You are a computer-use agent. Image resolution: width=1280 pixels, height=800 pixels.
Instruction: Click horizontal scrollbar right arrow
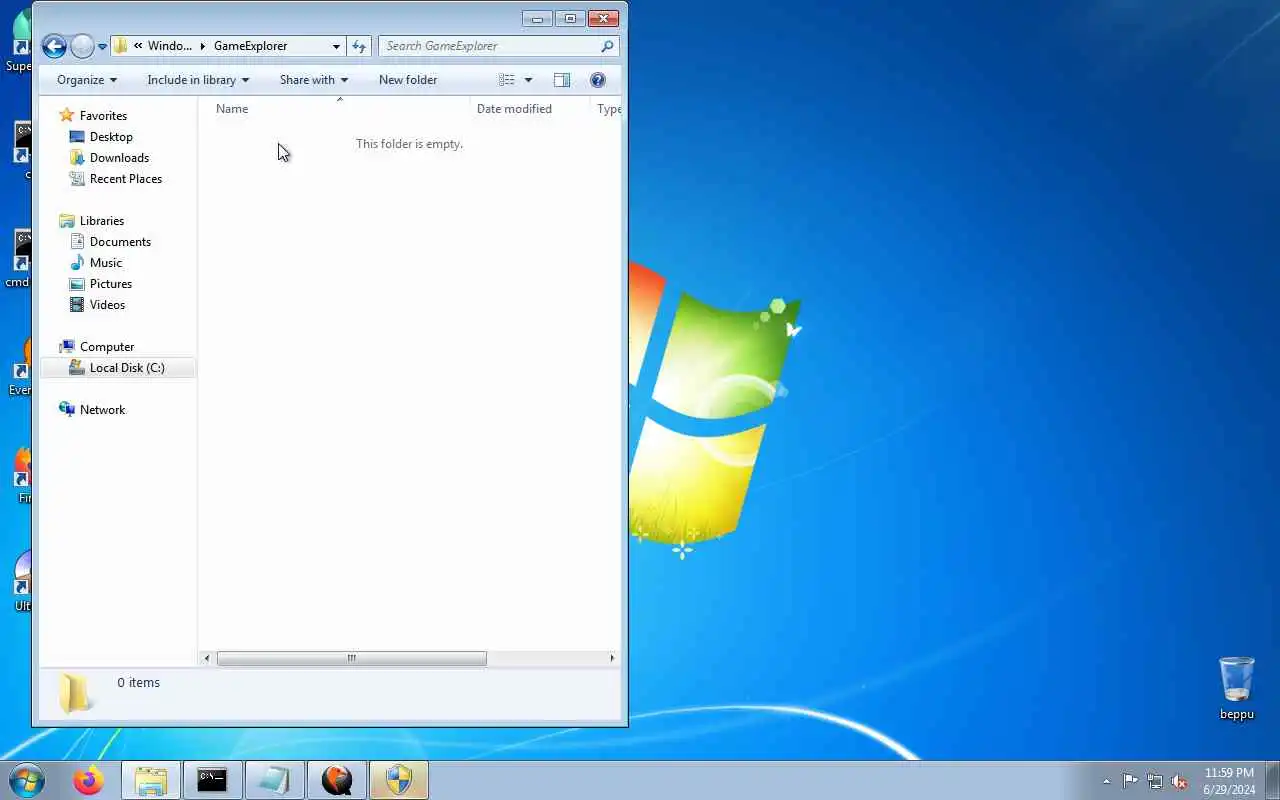(612, 658)
